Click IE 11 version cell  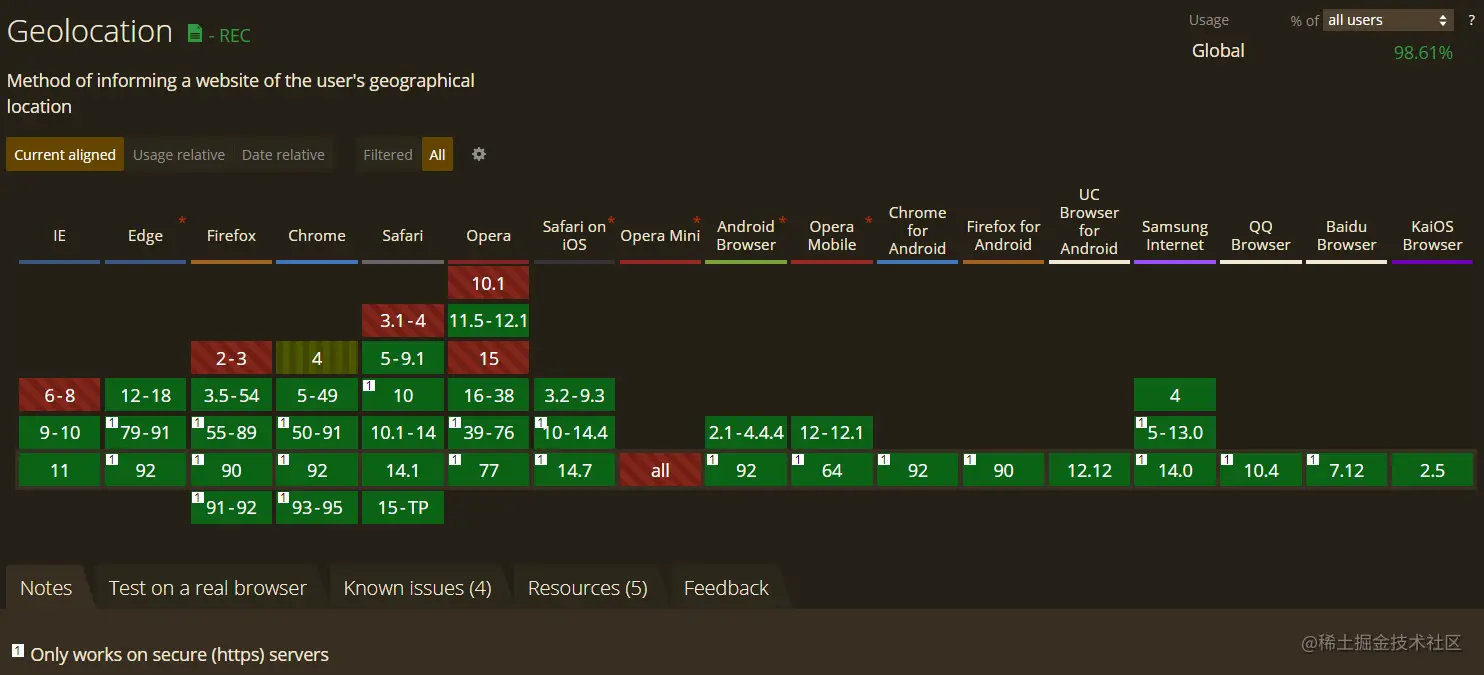(x=60, y=470)
